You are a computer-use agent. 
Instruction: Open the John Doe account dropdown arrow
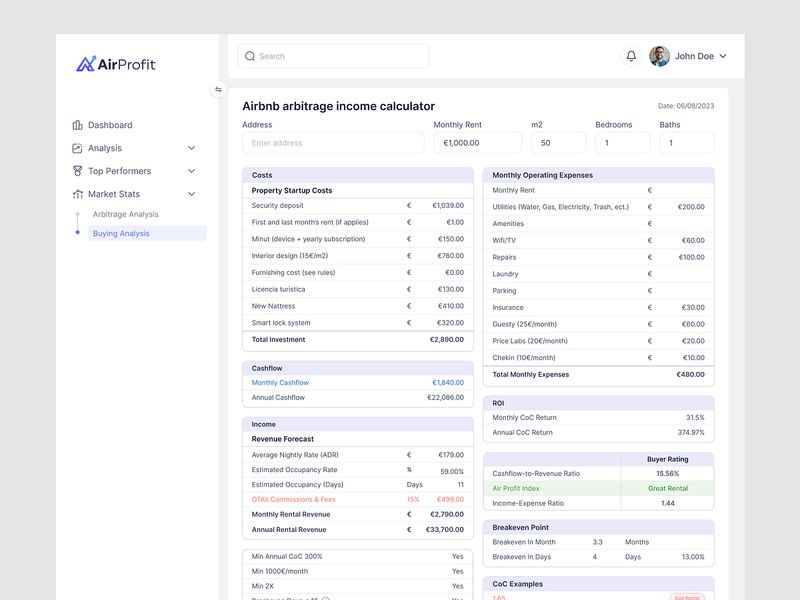tap(723, 56)
